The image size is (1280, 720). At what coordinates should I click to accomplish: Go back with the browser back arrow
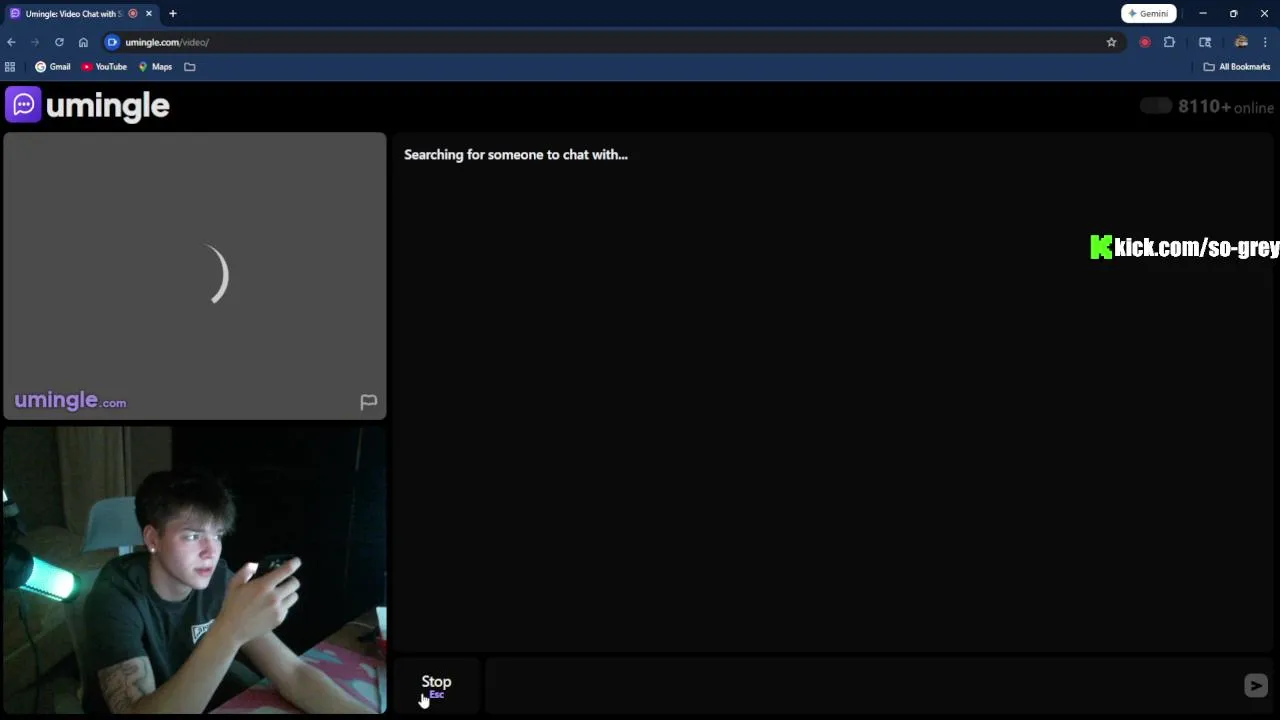[x=11, y=42]
